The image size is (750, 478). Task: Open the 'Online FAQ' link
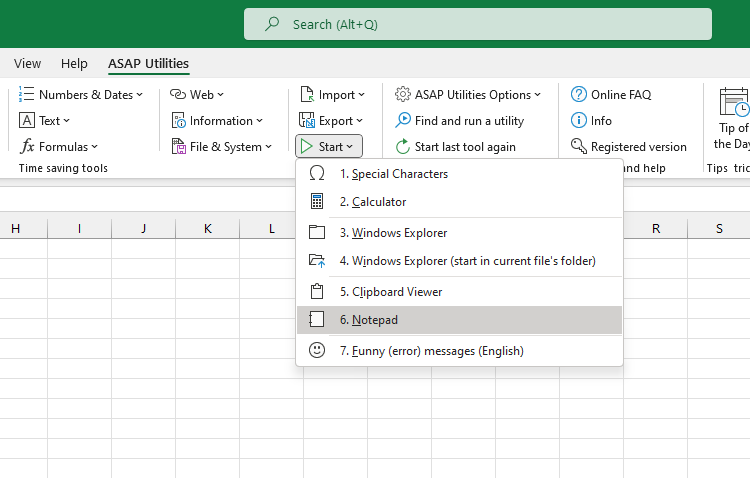621,95
